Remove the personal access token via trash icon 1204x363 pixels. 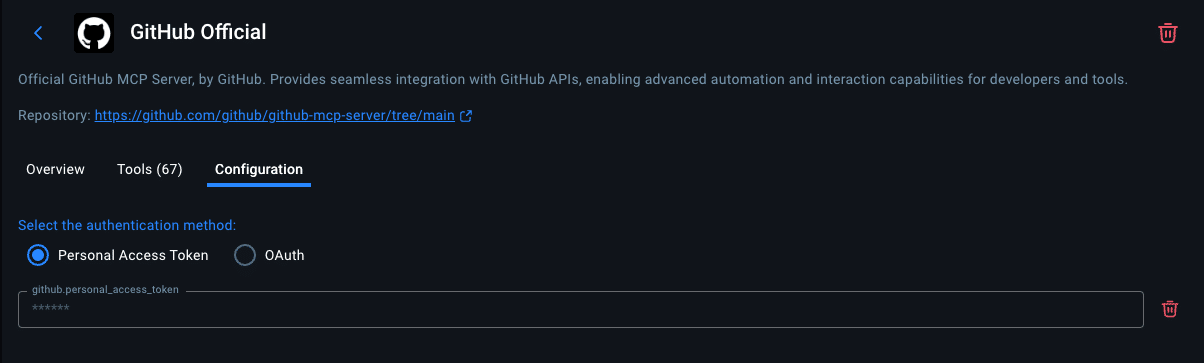(x=1169, y=309)
